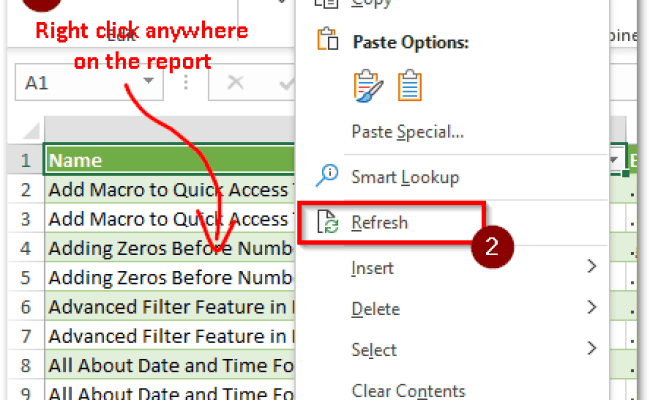Select row header 4
This screenshot has height=400, width=650.
[26, 248]
